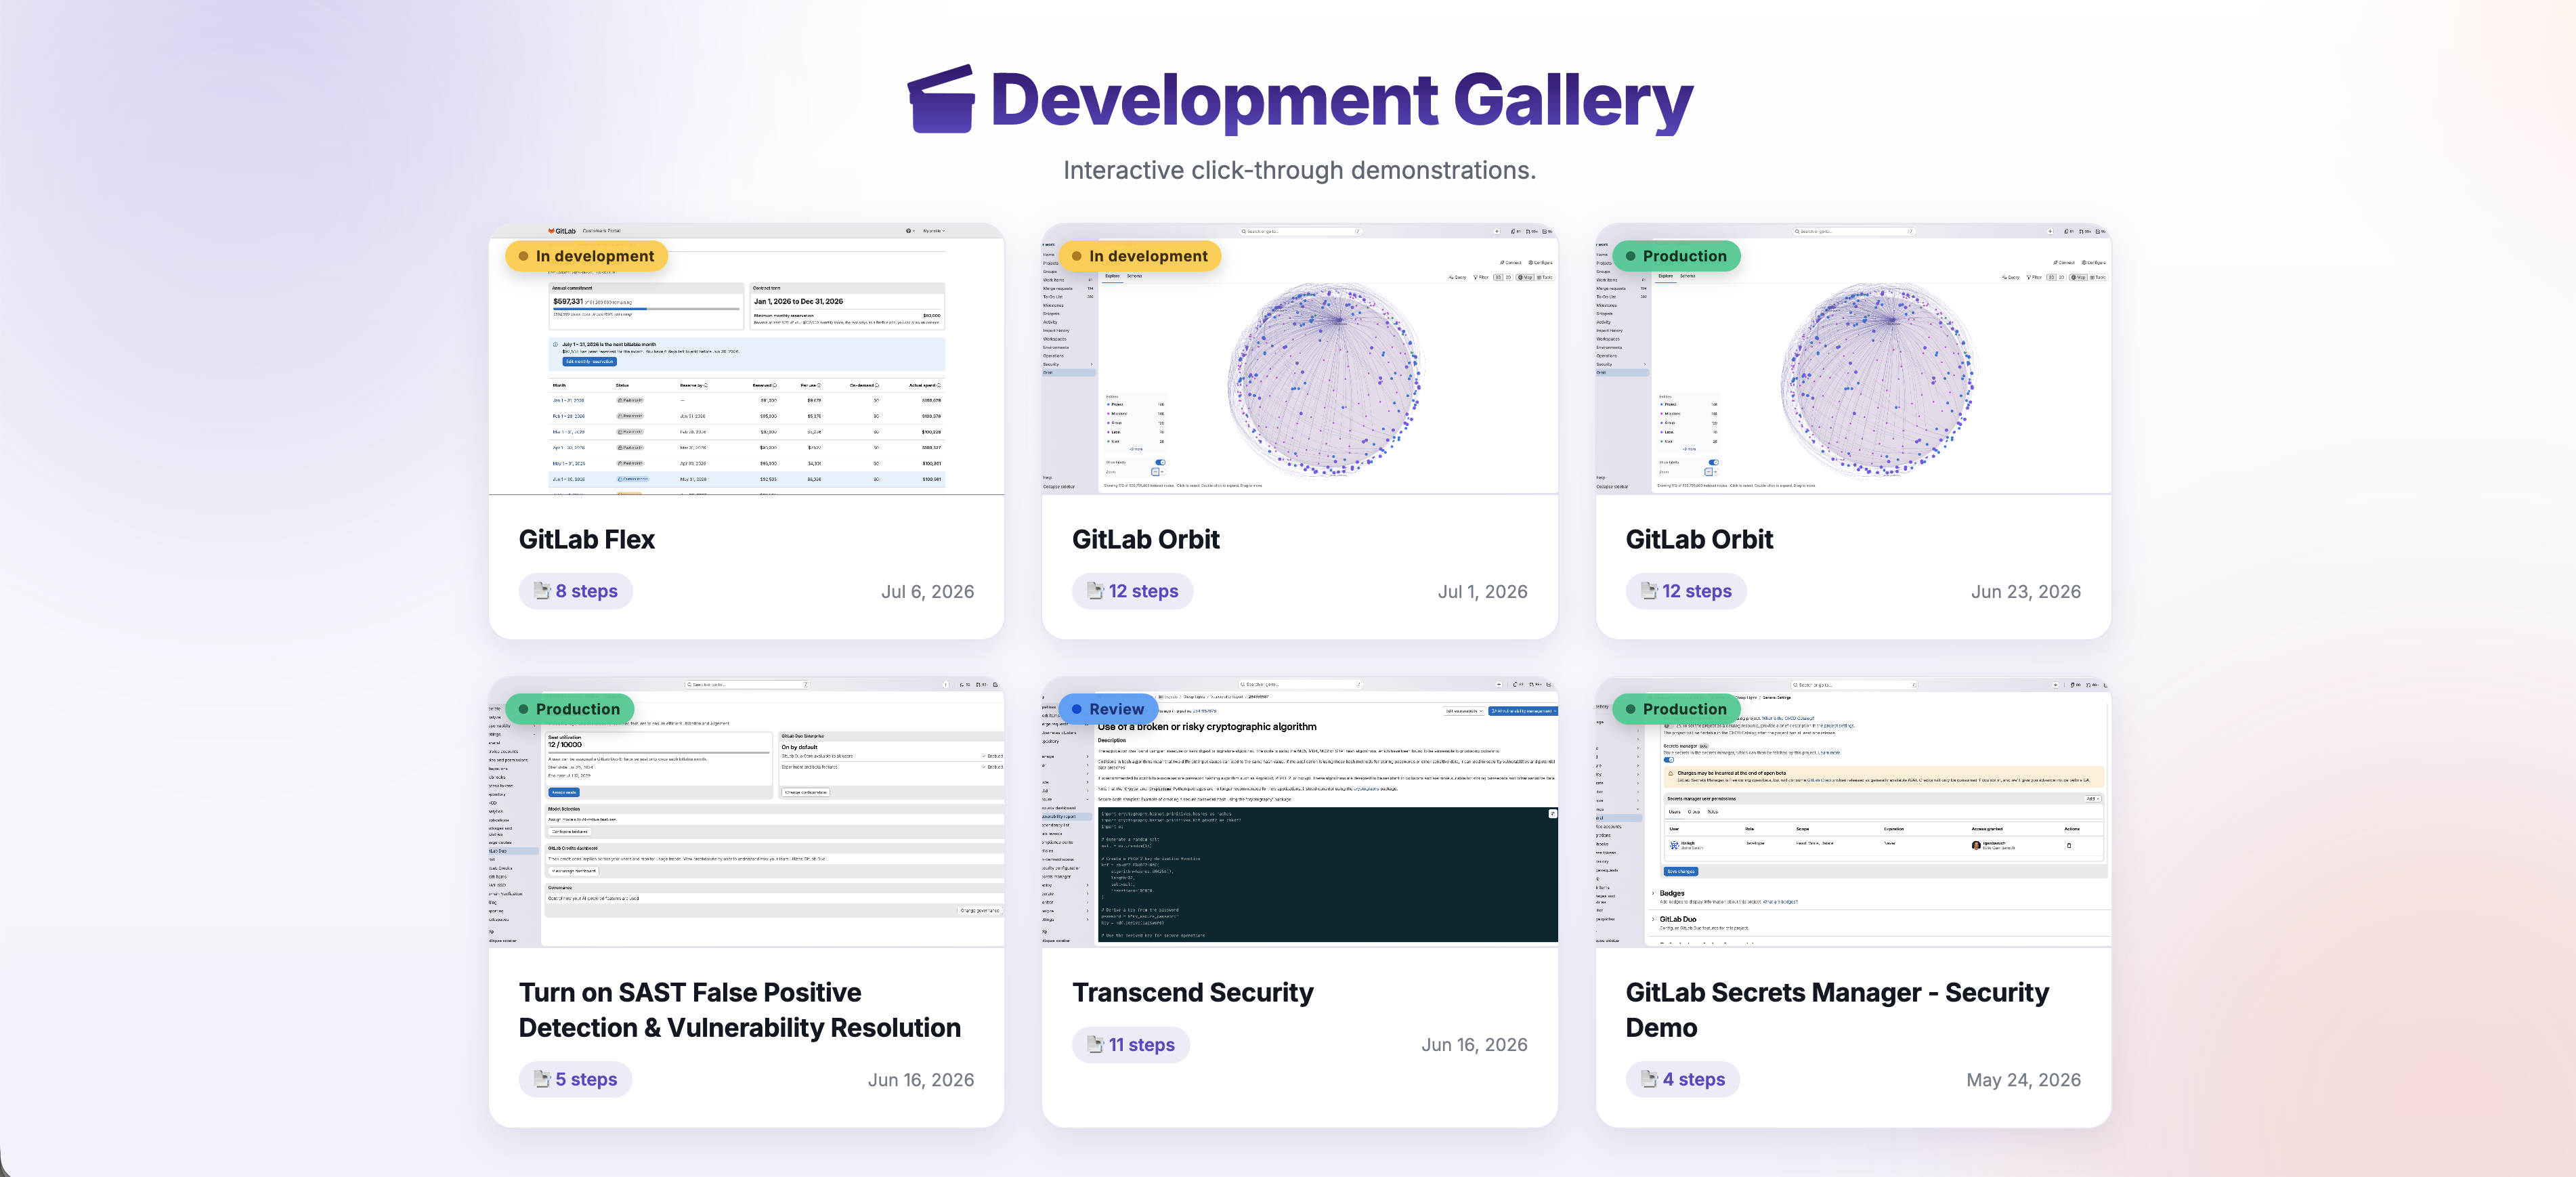Open GitLab Orbit title on Jun 23 card
The image size is (2576, 1177).
tap(1699, 539)
